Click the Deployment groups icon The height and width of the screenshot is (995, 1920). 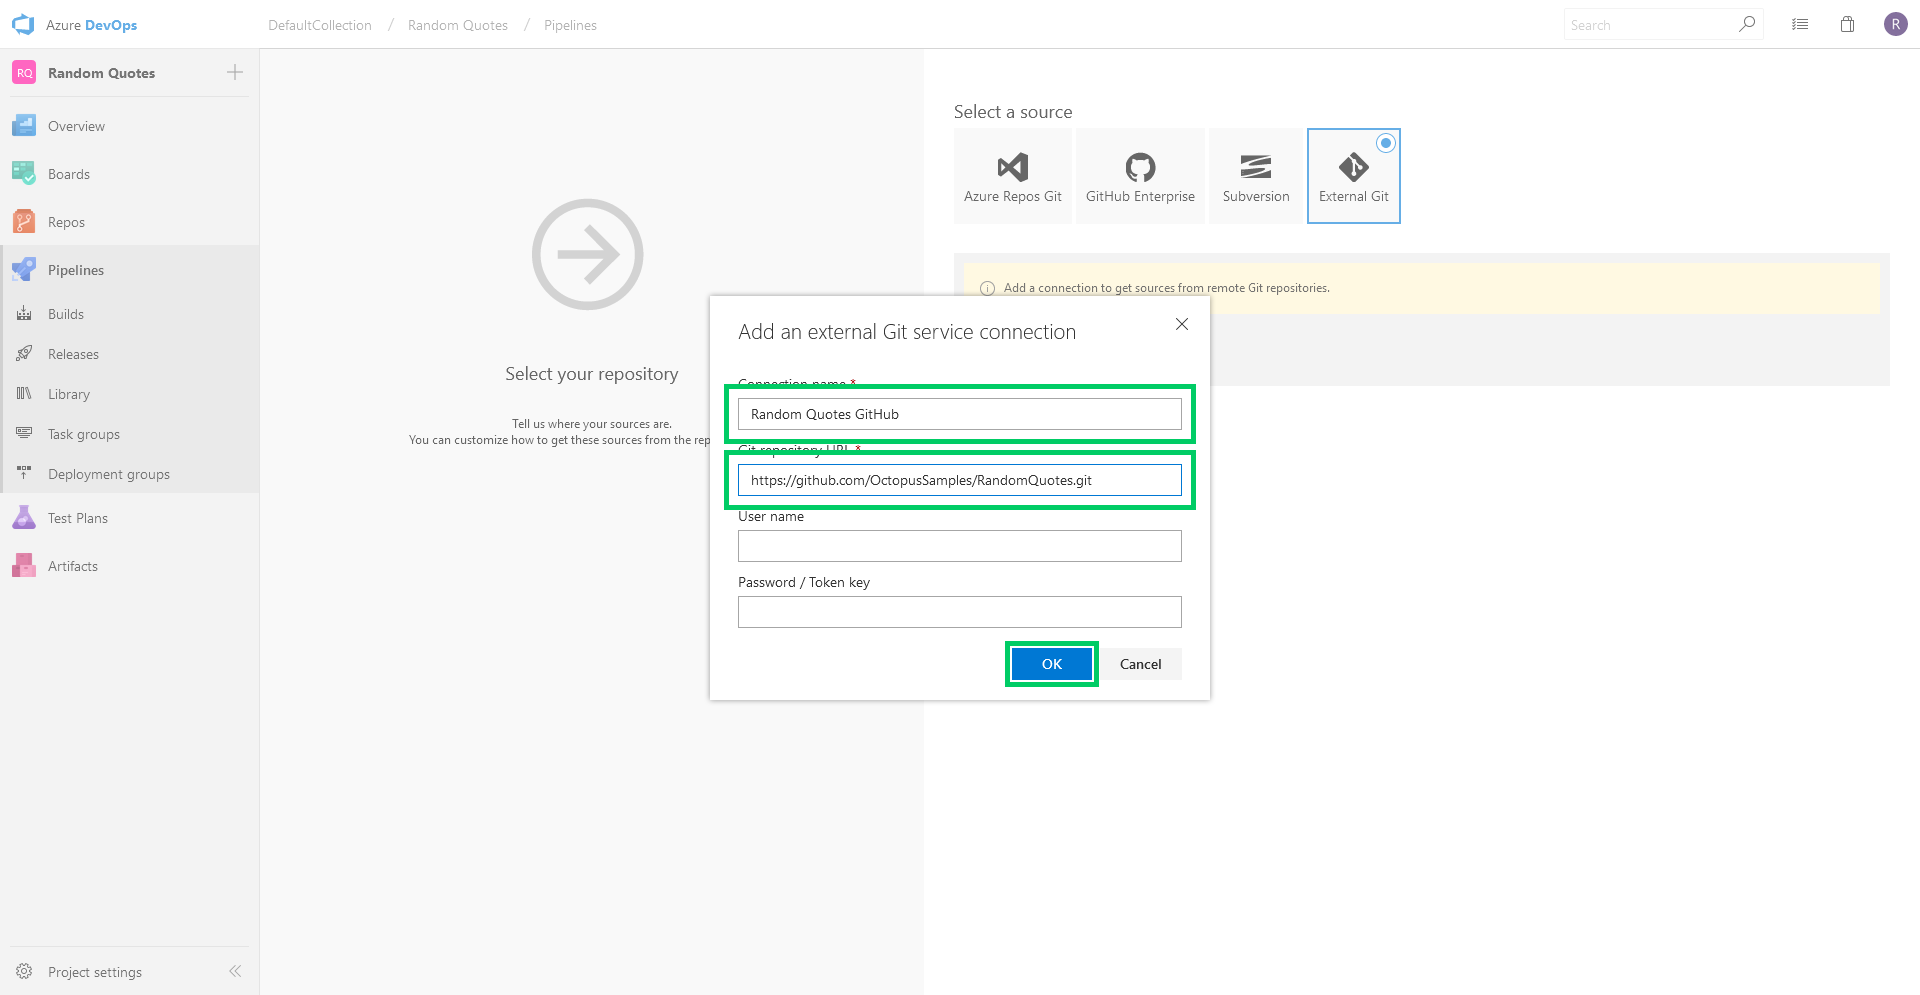[24, 474]
